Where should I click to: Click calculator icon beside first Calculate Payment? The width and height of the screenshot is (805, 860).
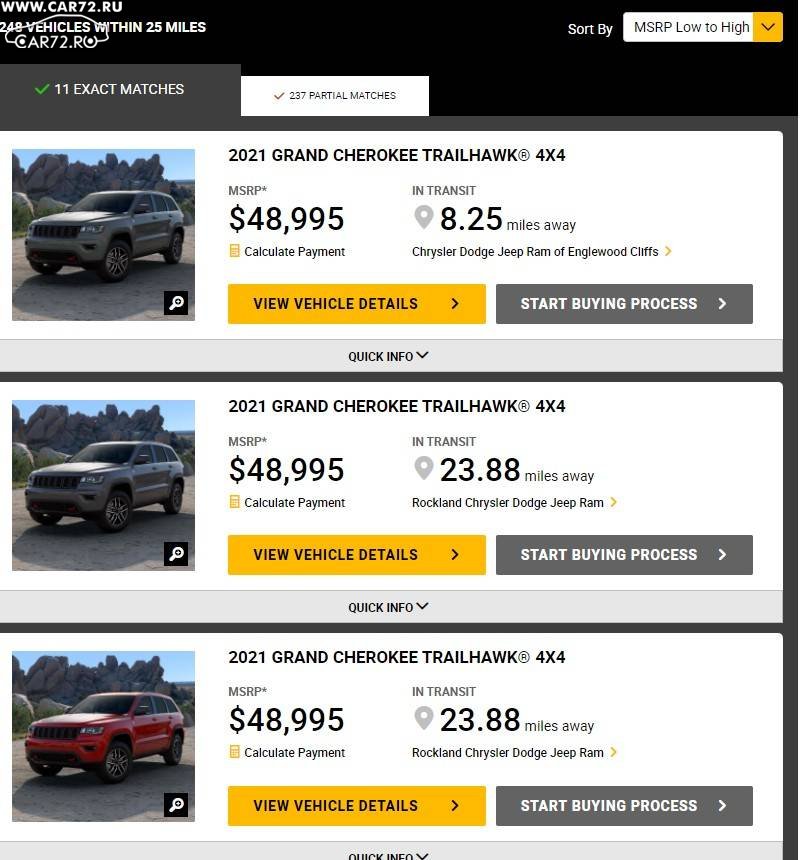(x=234, y=251)
